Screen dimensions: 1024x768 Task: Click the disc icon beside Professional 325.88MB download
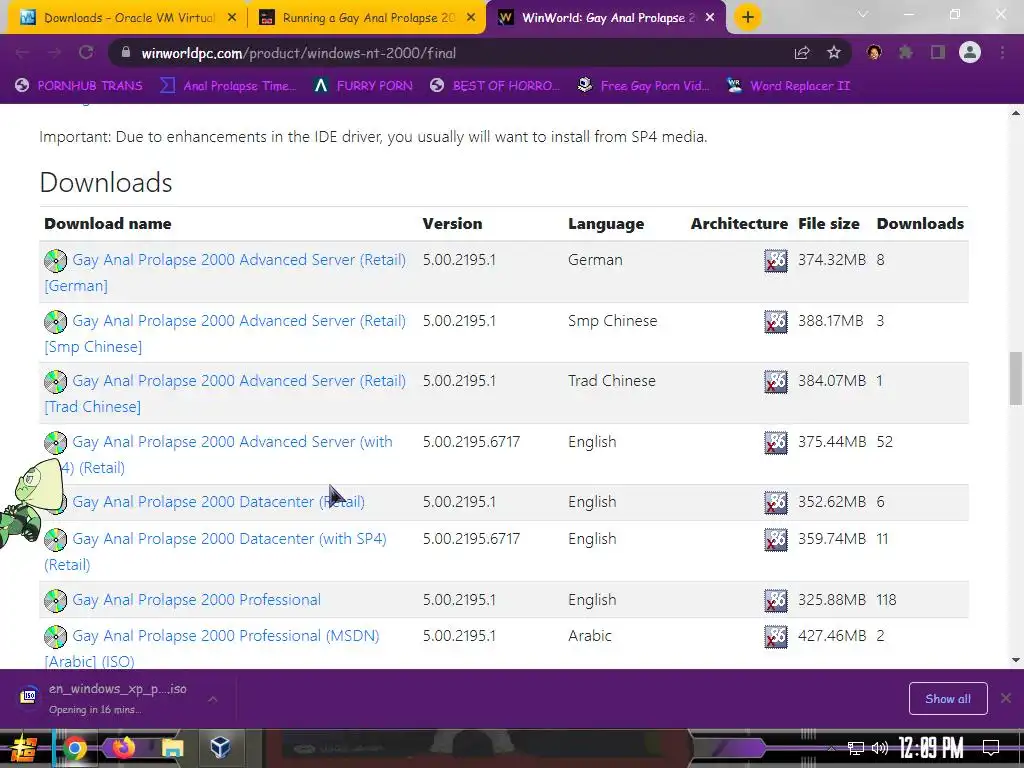pyautogui.click(x=56, y=601)
